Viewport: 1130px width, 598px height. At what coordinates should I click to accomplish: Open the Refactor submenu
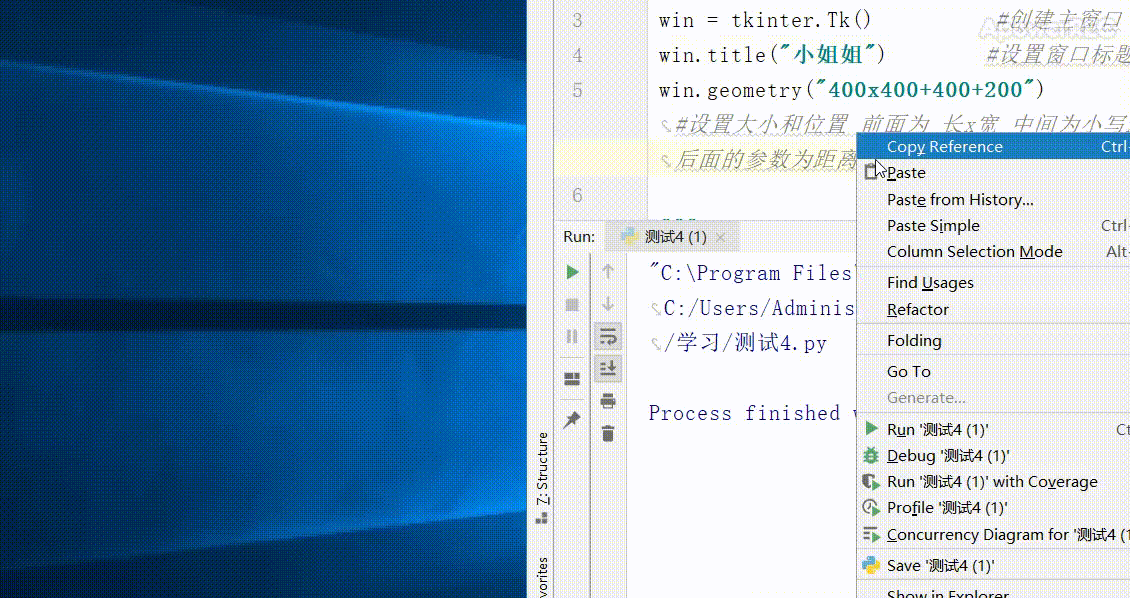point(993,309)
